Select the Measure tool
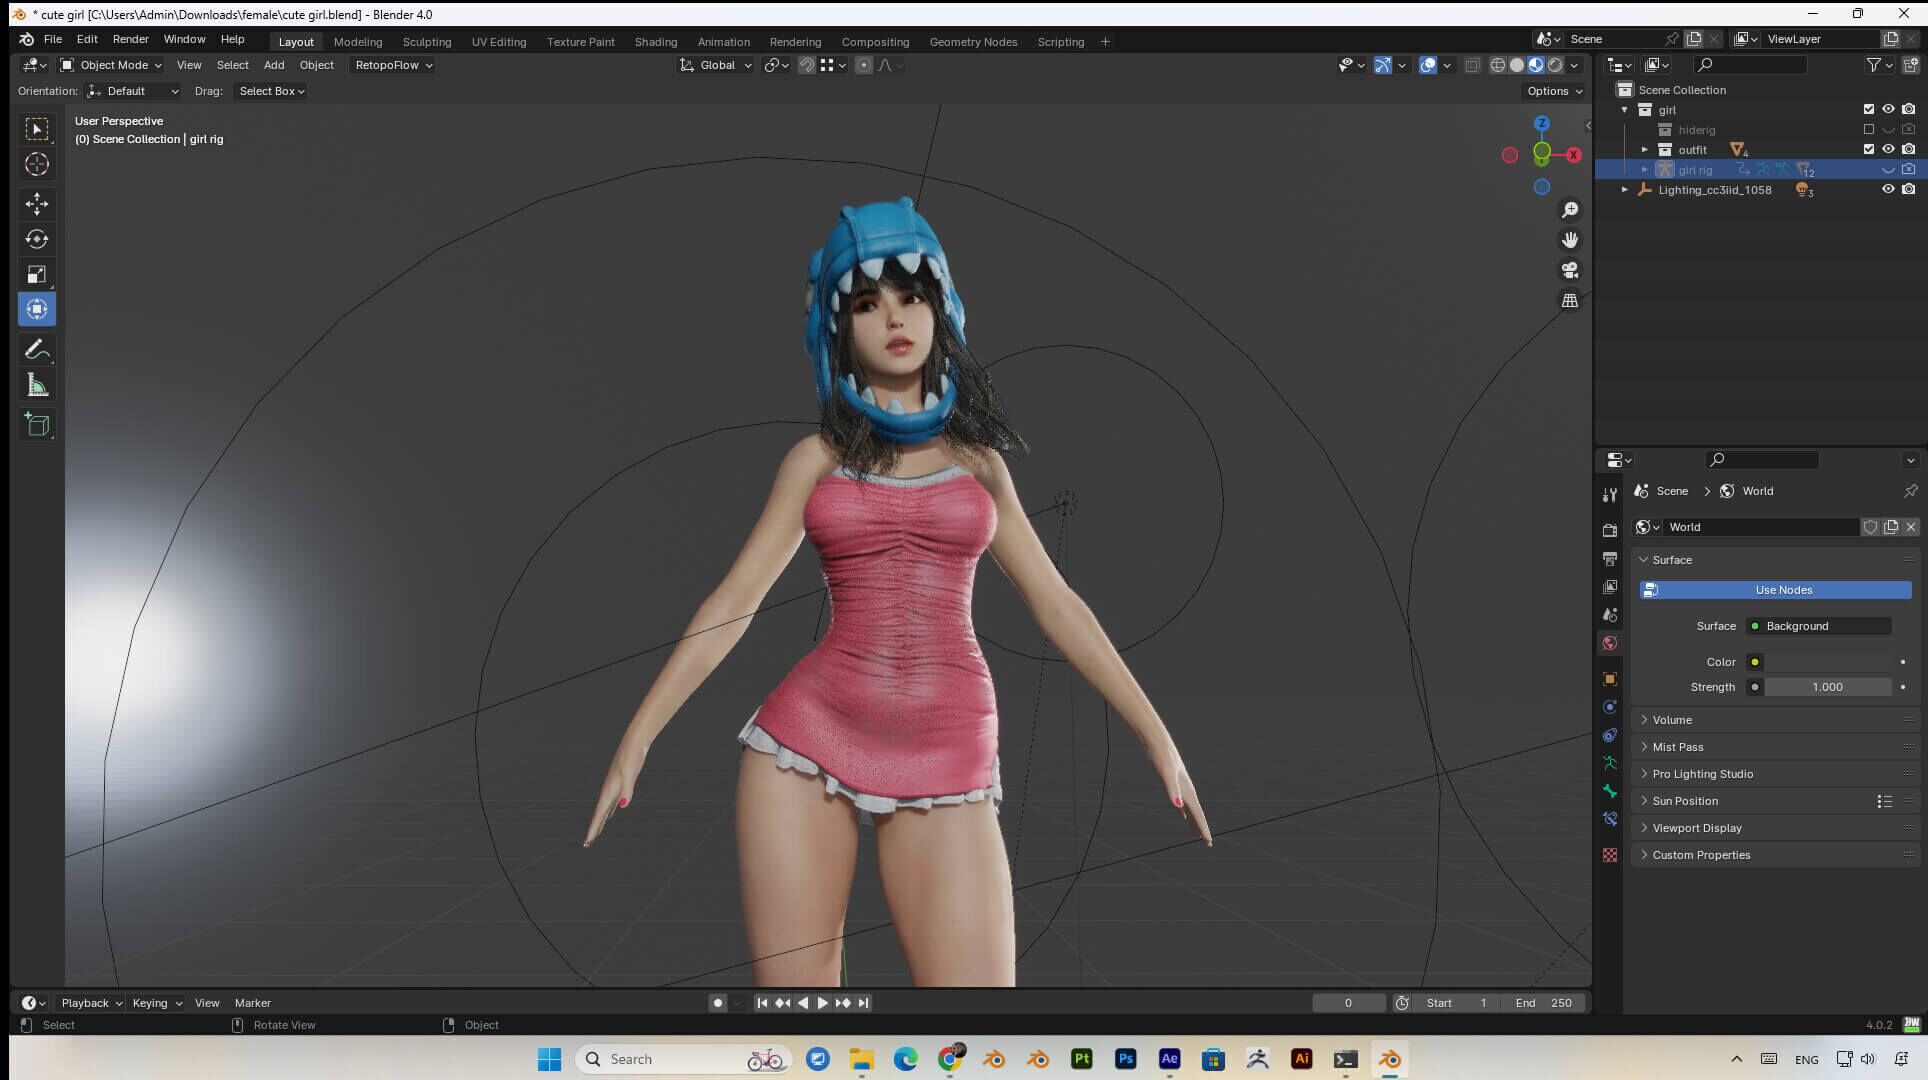The image size is (1928, 1080). point(37,385)
